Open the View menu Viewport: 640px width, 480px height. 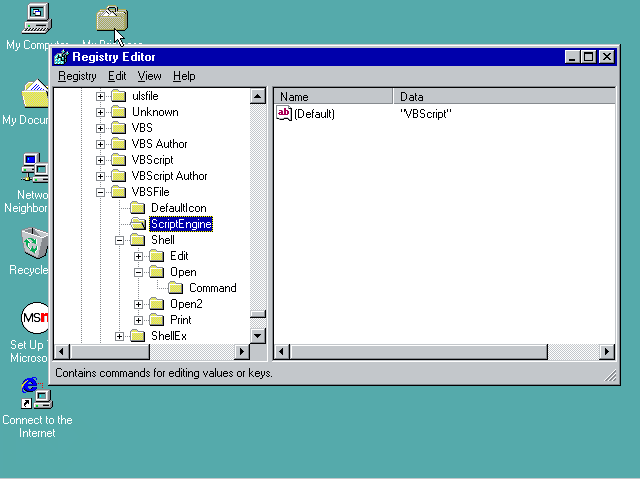[x=149, y=76]
